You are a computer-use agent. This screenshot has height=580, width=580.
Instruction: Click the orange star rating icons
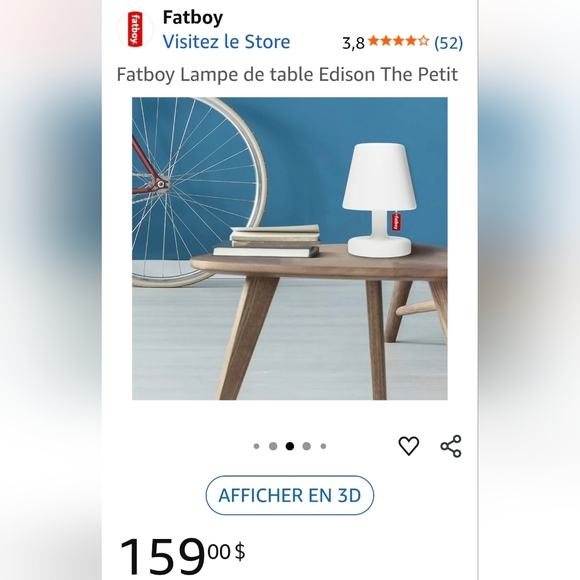coord(399,41)
